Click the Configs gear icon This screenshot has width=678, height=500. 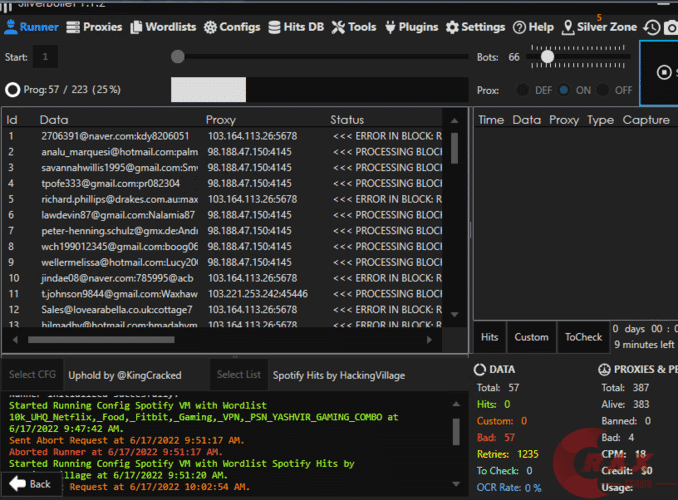[x=211, y=27]
